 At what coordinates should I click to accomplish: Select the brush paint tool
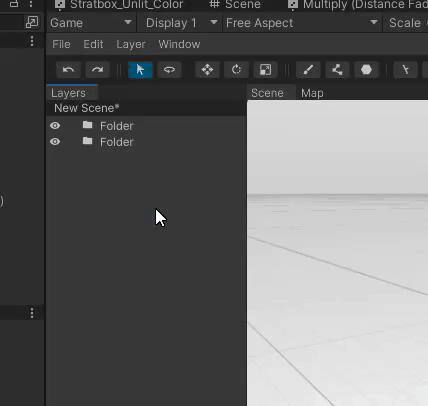coord(308,70)
